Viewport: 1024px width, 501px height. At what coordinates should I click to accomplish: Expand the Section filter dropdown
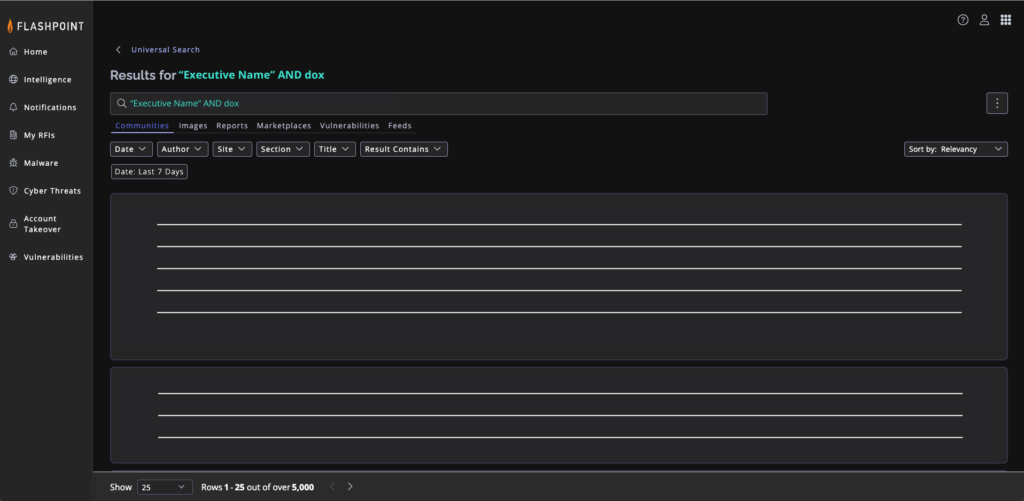(x=283, y=149)
